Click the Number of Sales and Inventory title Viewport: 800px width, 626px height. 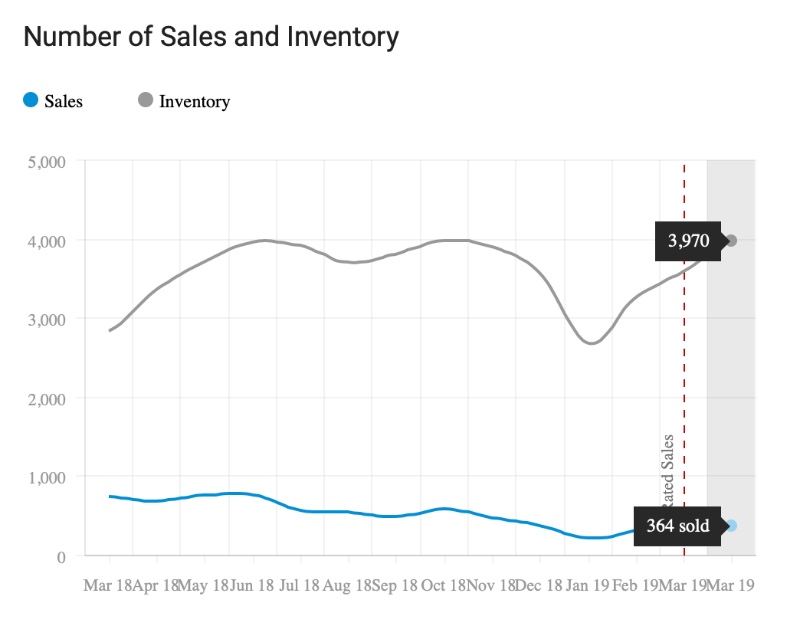point(211,37)
